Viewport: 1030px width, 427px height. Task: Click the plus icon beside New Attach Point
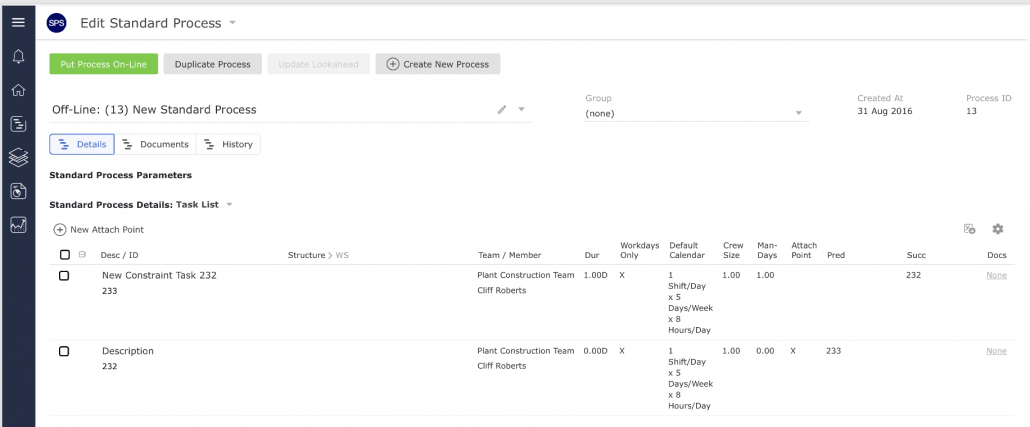click(x=60, y=230)
